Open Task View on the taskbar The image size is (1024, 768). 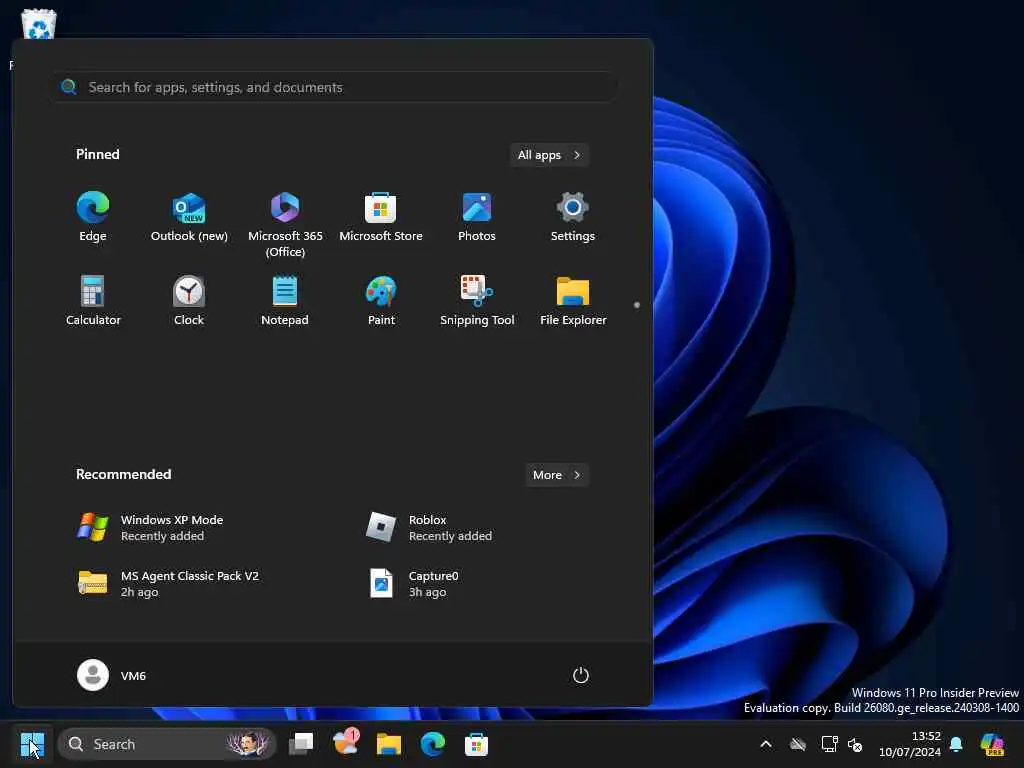pos(301,744)
